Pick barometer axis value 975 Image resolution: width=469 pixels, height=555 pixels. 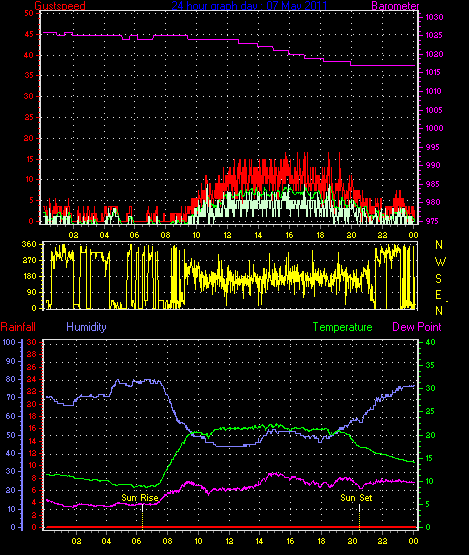click(433, 221)
